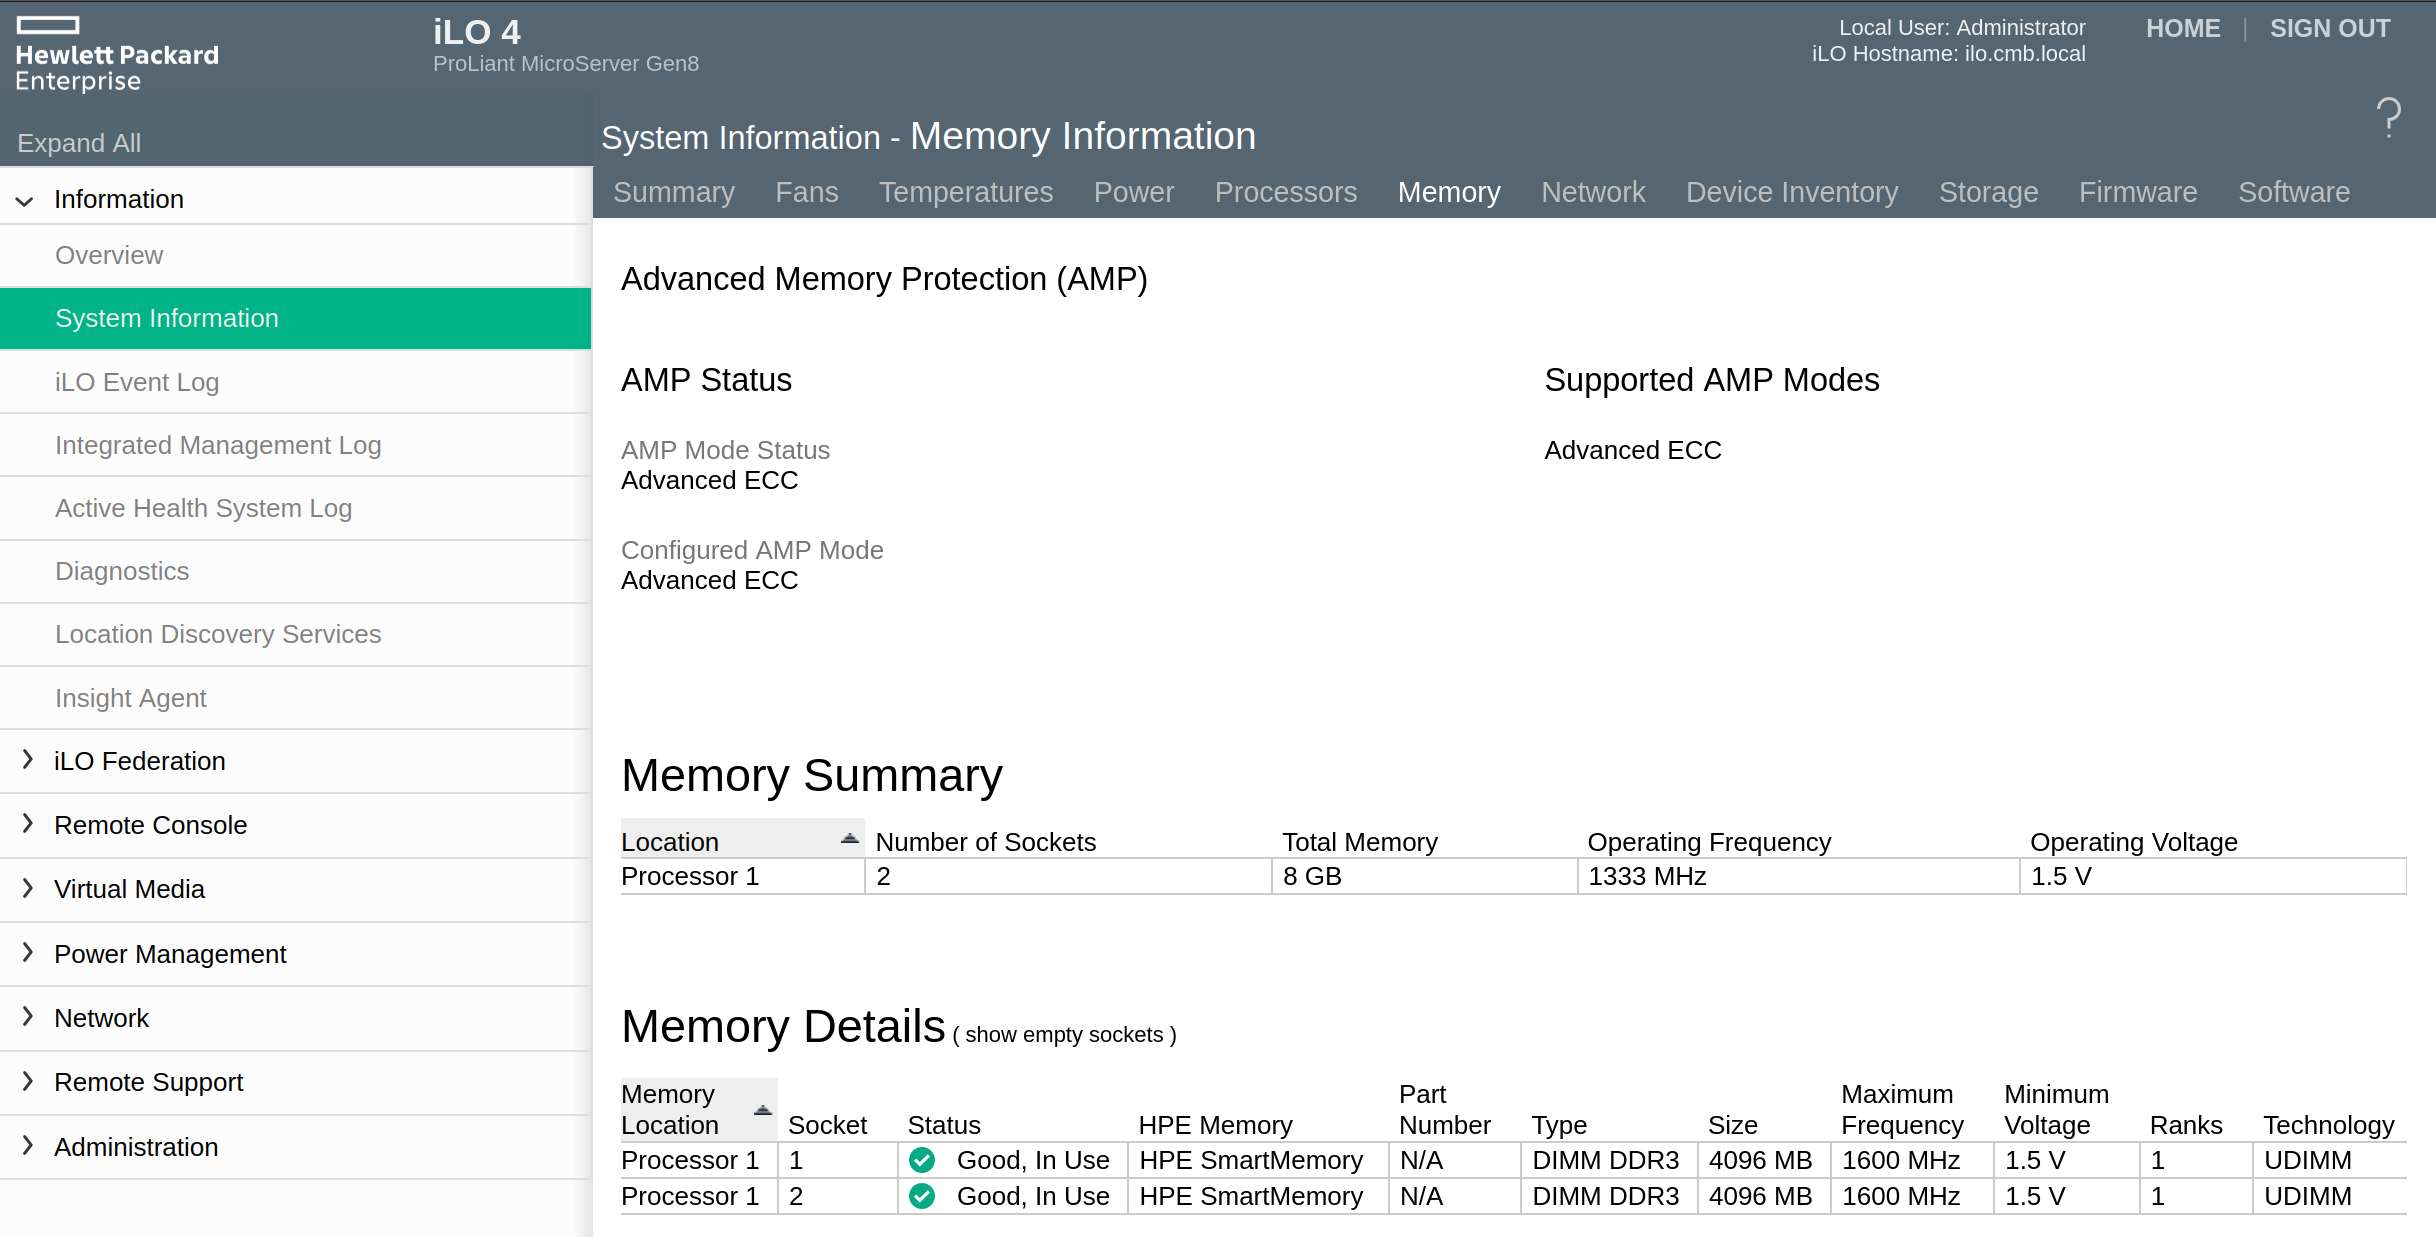
Task: Click Expand All in sidebar
Action: tap(79, 143)
